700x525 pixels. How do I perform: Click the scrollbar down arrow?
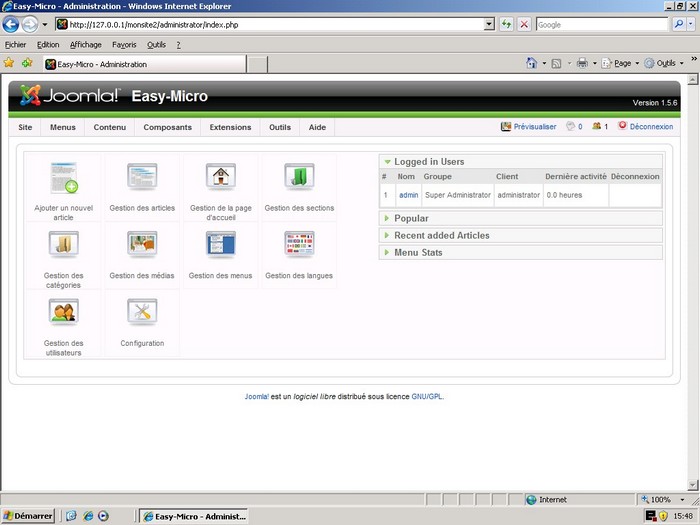click(x=692, y=484)
